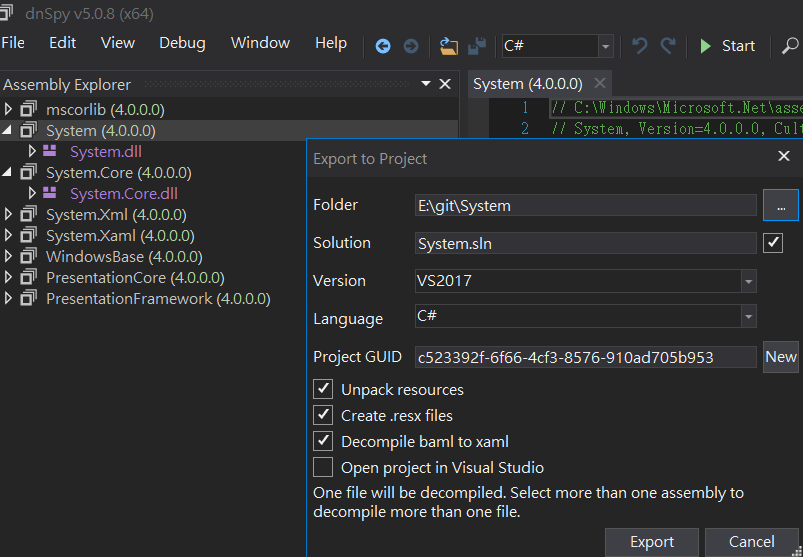
Task: Uncheck Decompile baml to xaml
Action: tap(323, 441)
